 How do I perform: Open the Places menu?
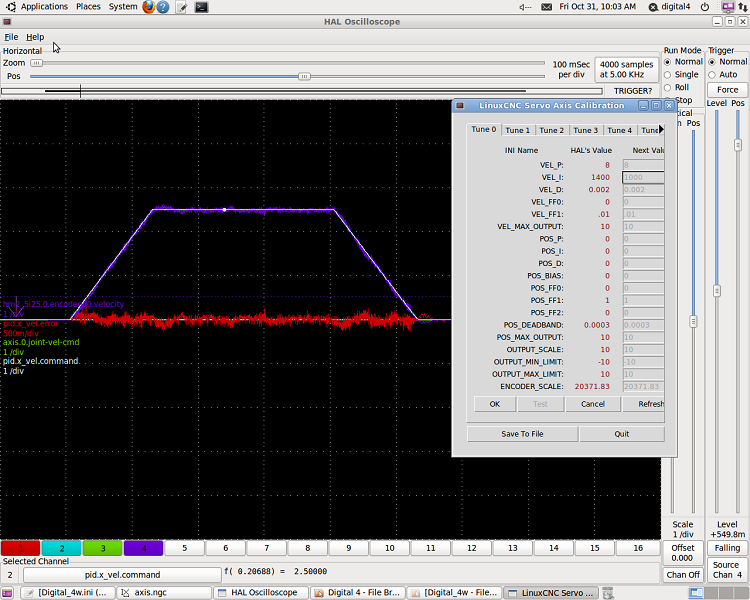[x=88, y=7]
